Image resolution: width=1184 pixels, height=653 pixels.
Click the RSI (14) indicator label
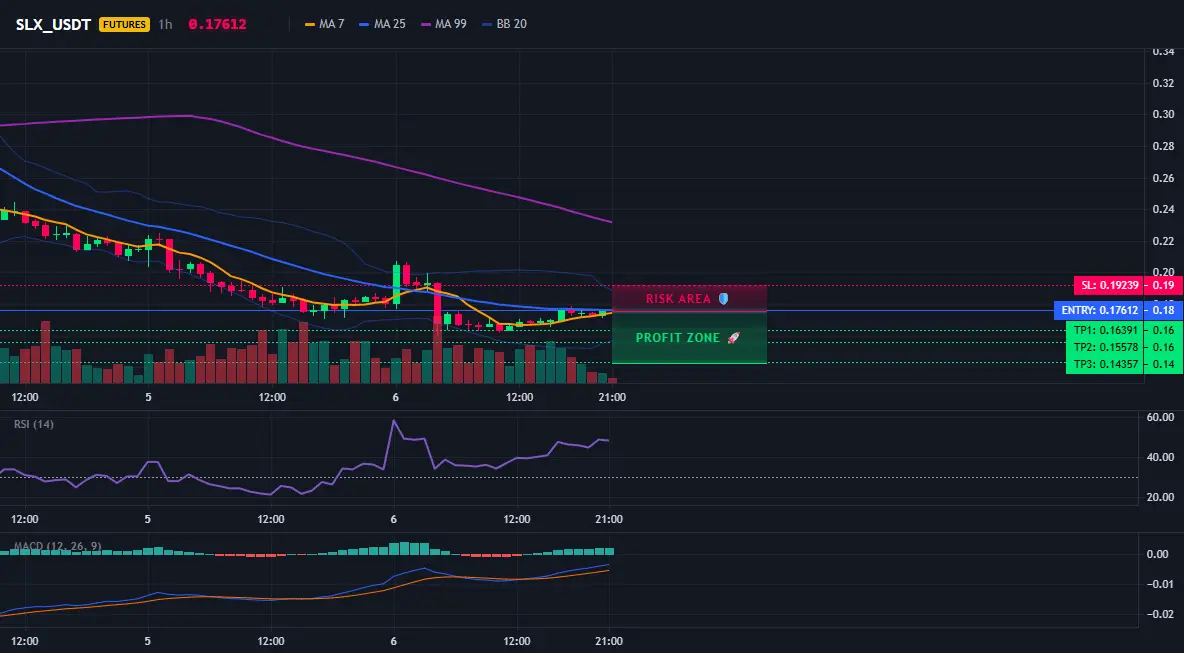coord(34,424)
